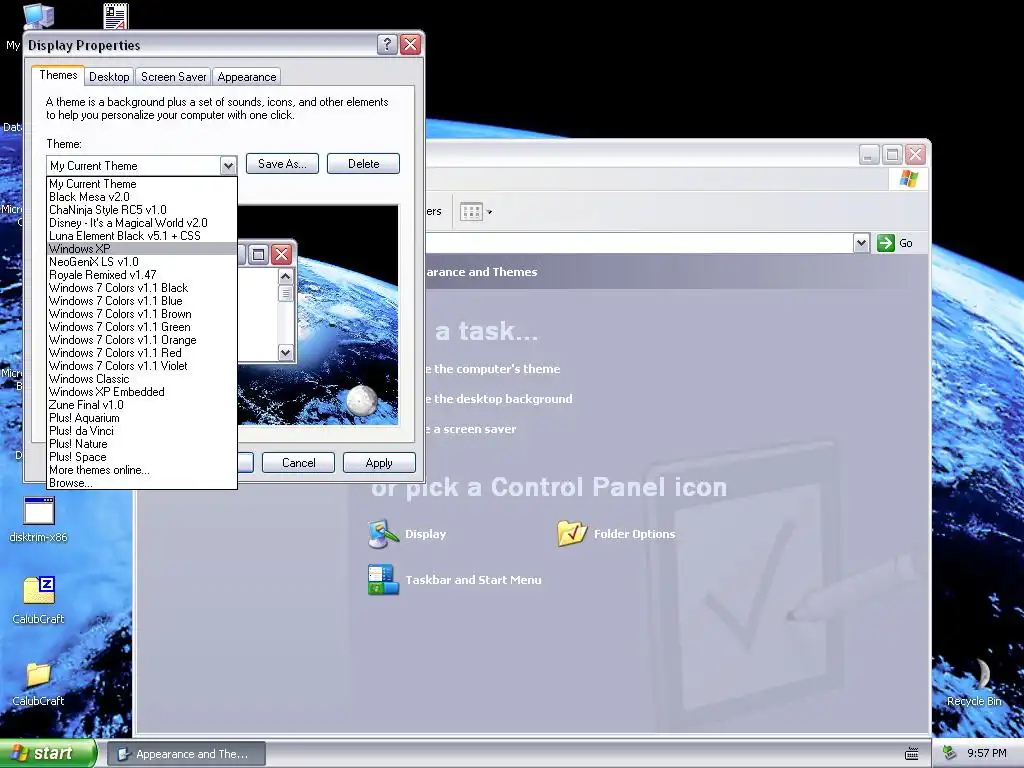Choose Windows 7 Colors v1.1 Brown
Image resolution: width=1024 pixels, height=768 pixels.
click(142, 314)
